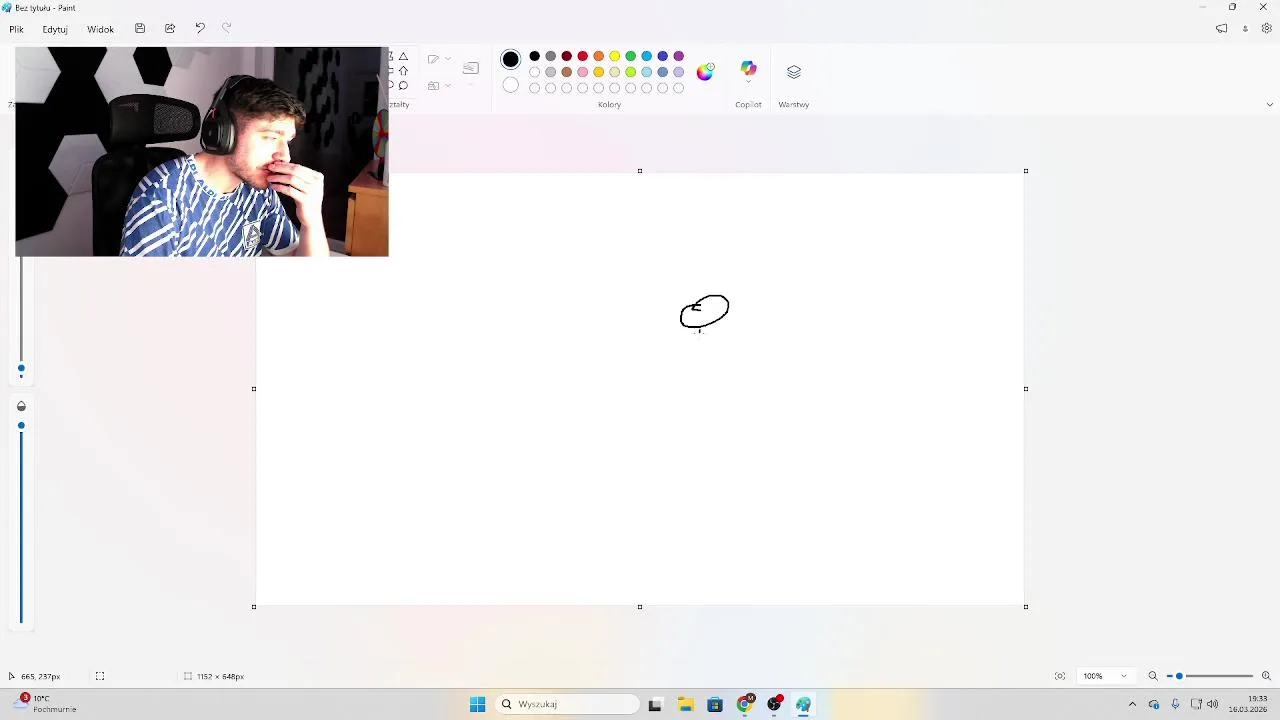1280x720 pixels.
Task: Click the volume icon in system tray
Action: (1212, 704)
